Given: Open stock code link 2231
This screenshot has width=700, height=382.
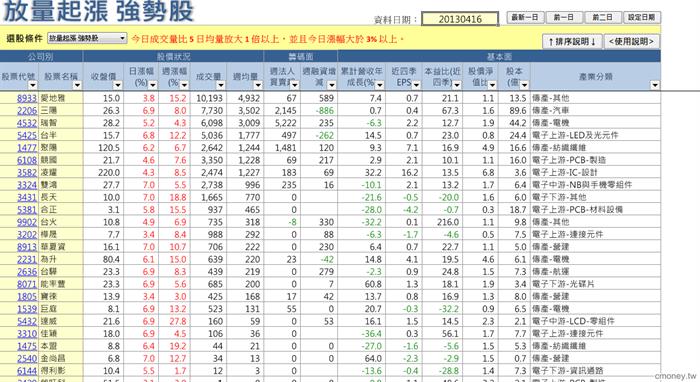Looking at the screenshot, I should tap(27, 259).
